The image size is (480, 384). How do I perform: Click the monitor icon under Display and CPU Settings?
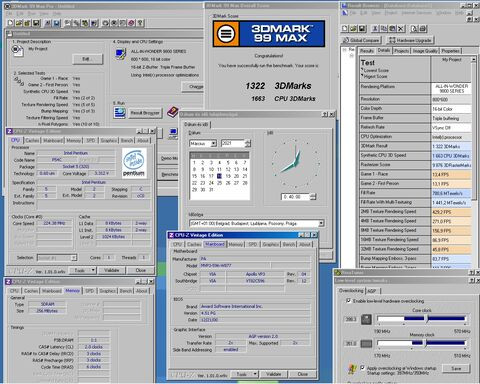click(120, 53)
